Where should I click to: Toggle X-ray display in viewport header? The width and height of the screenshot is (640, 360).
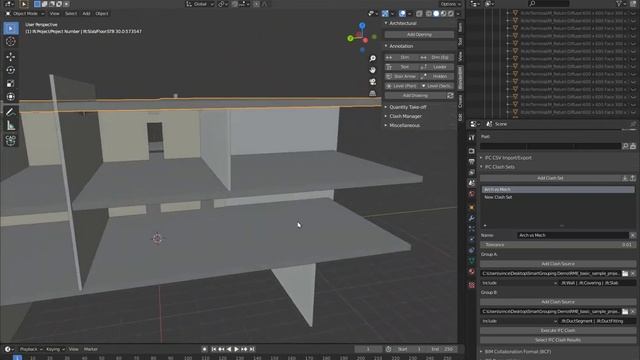click(419, 13)
